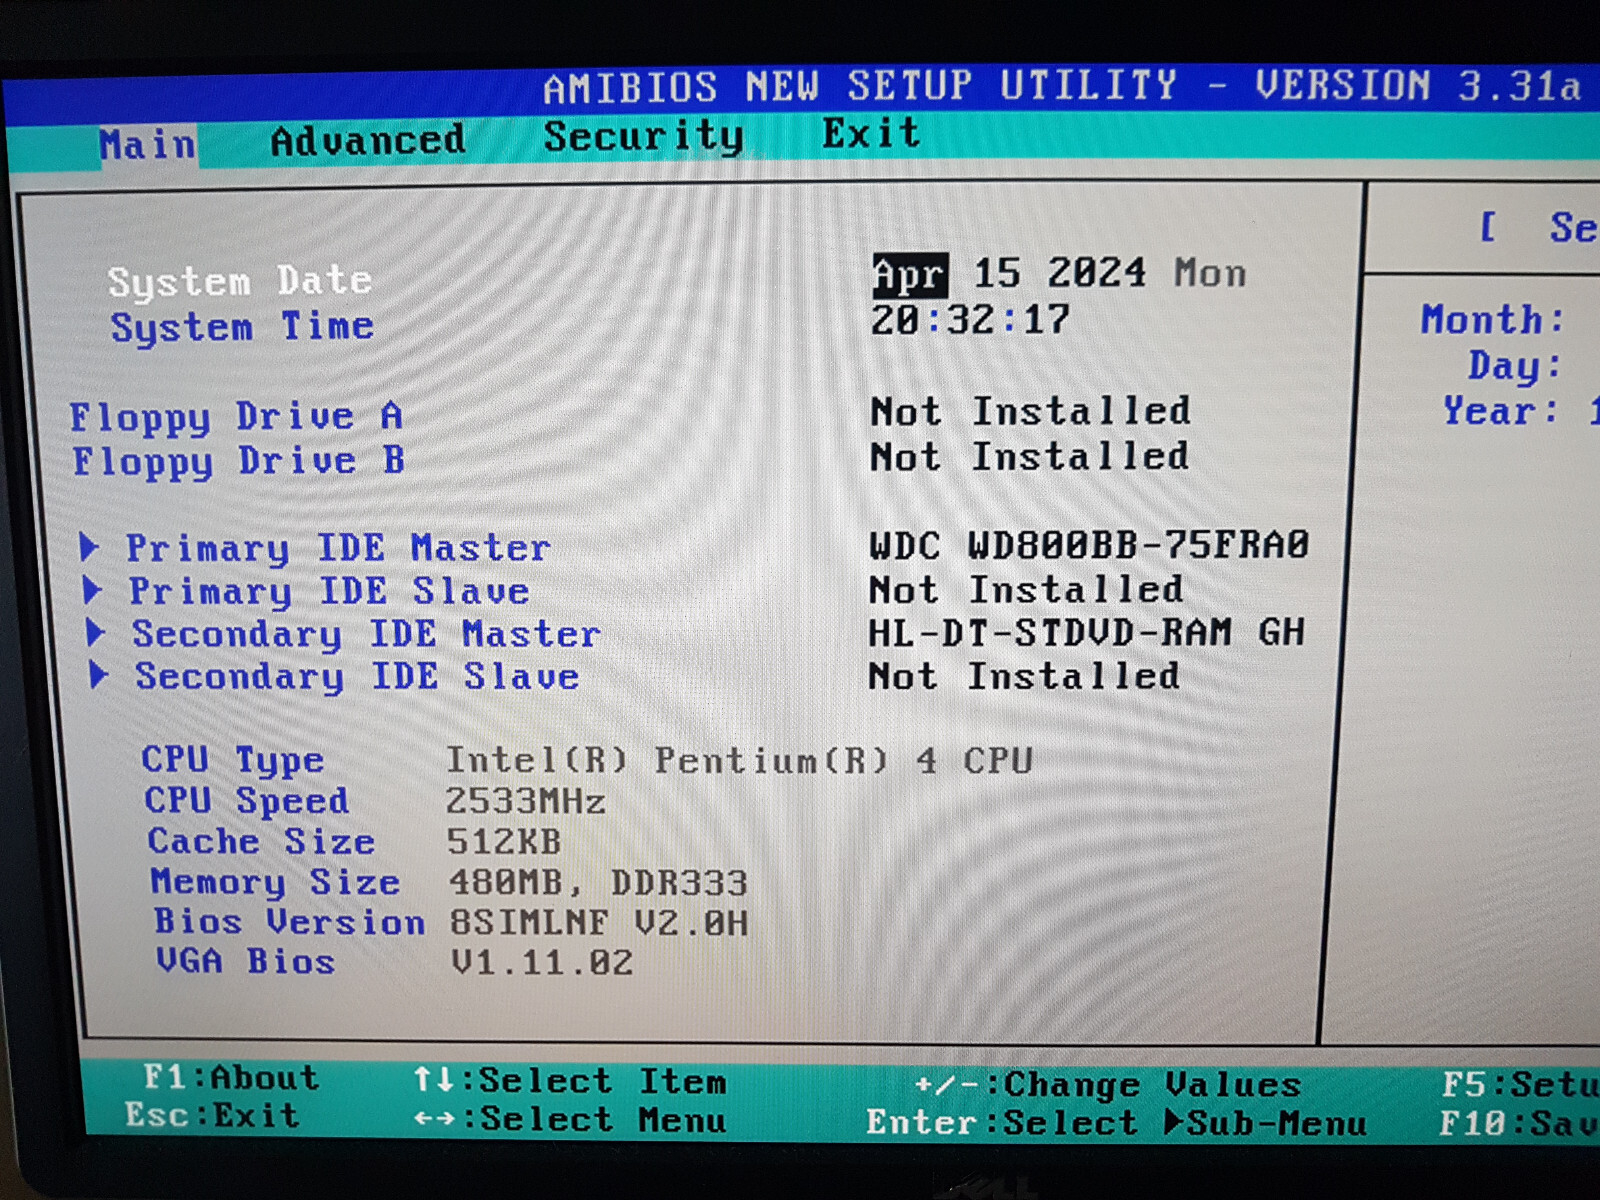Viewport: 1600px width, 1200px height.
Task: Select the highlighted Apr month field
Action: pyautogui.click(x=909, y=275)
